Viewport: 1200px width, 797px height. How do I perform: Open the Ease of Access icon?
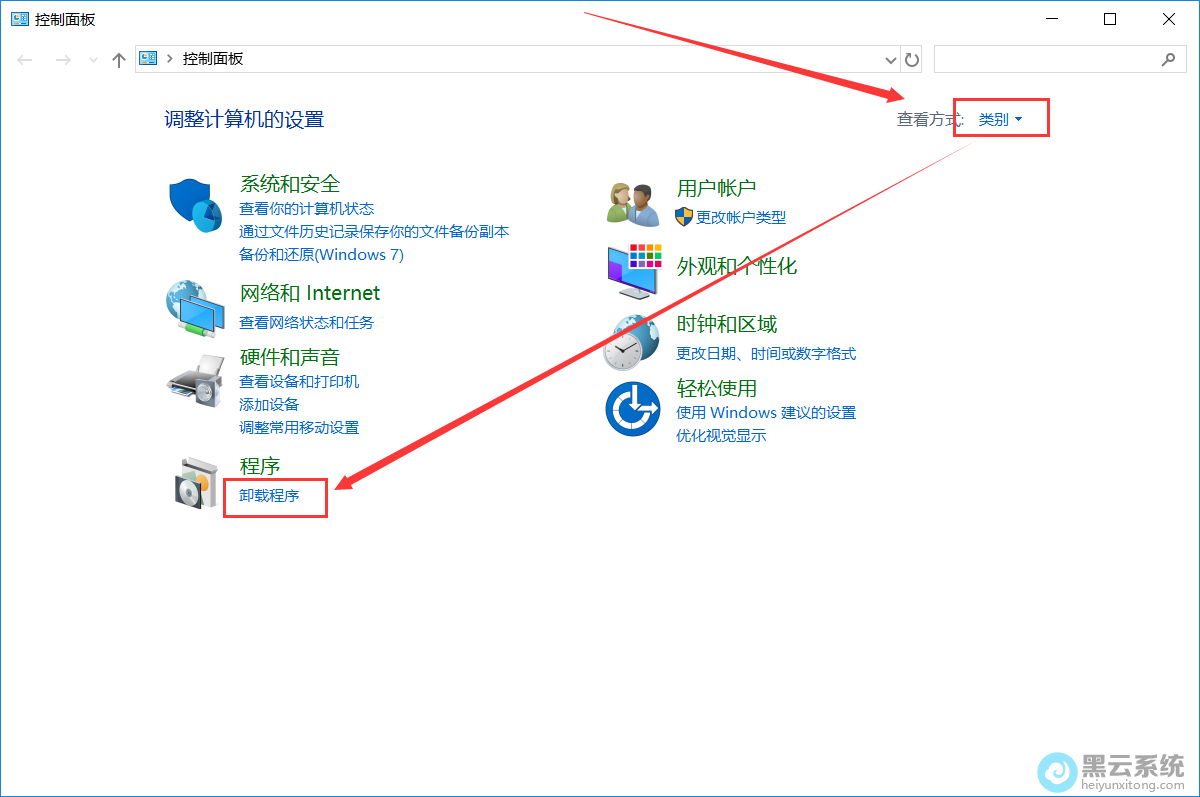tap(633, 409)
